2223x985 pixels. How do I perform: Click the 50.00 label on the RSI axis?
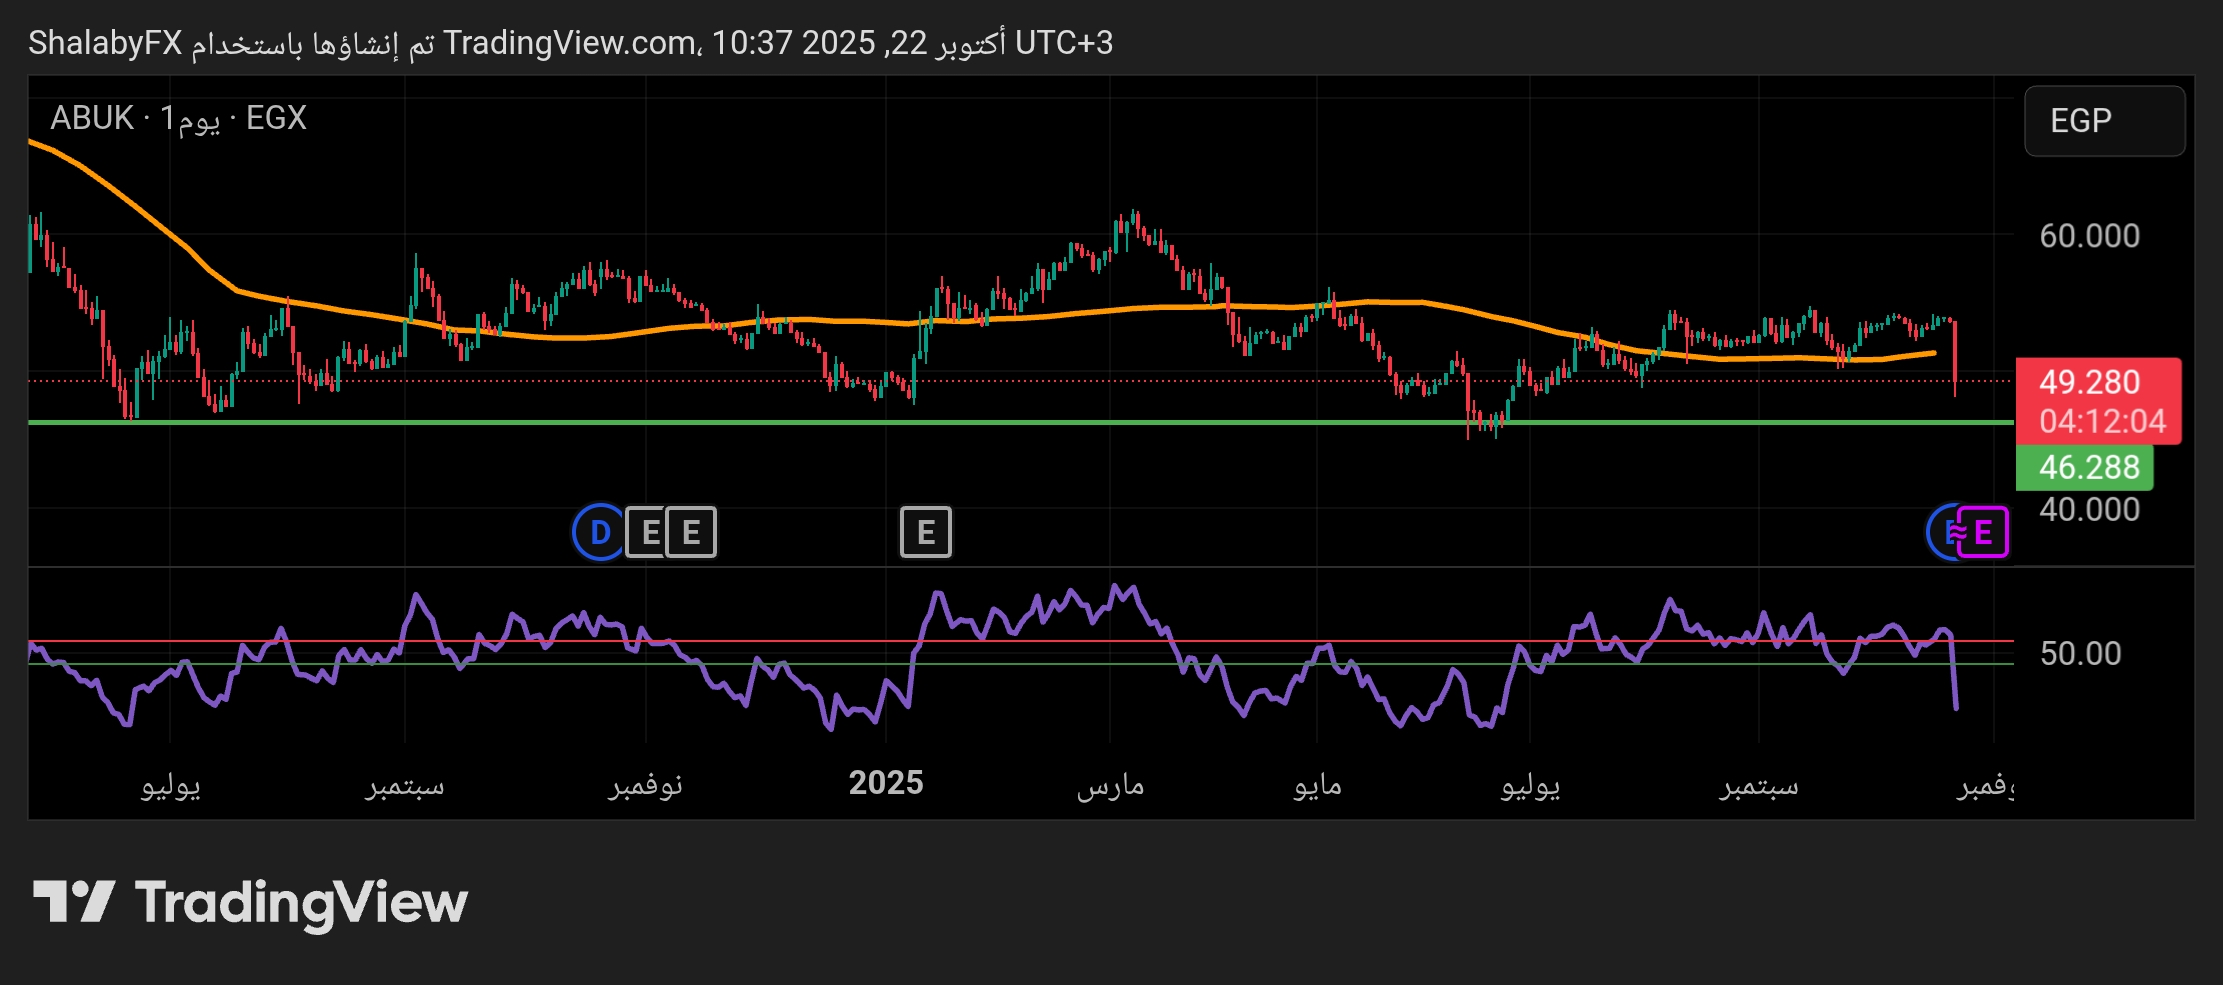tap(2080, 654)
